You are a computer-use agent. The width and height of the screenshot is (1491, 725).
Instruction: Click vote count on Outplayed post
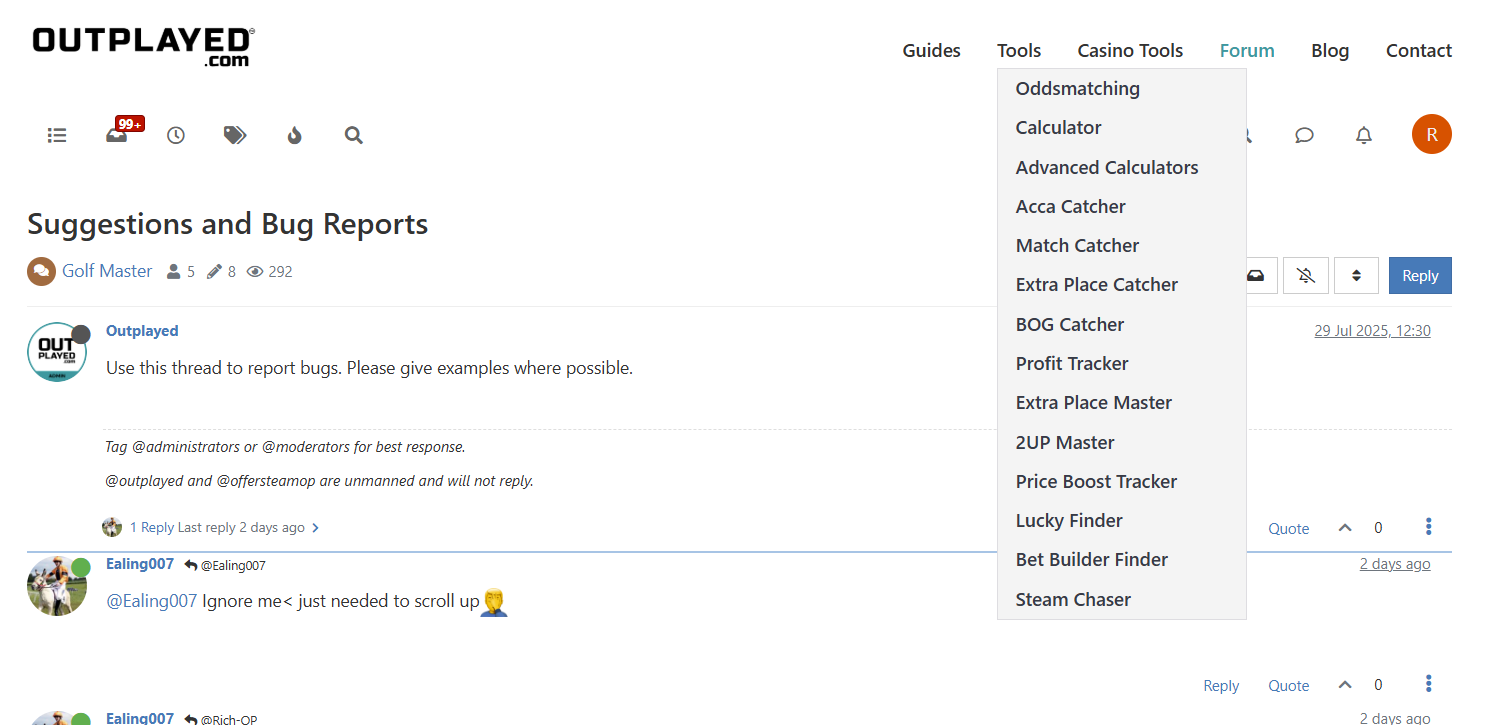pos(1378,528)
